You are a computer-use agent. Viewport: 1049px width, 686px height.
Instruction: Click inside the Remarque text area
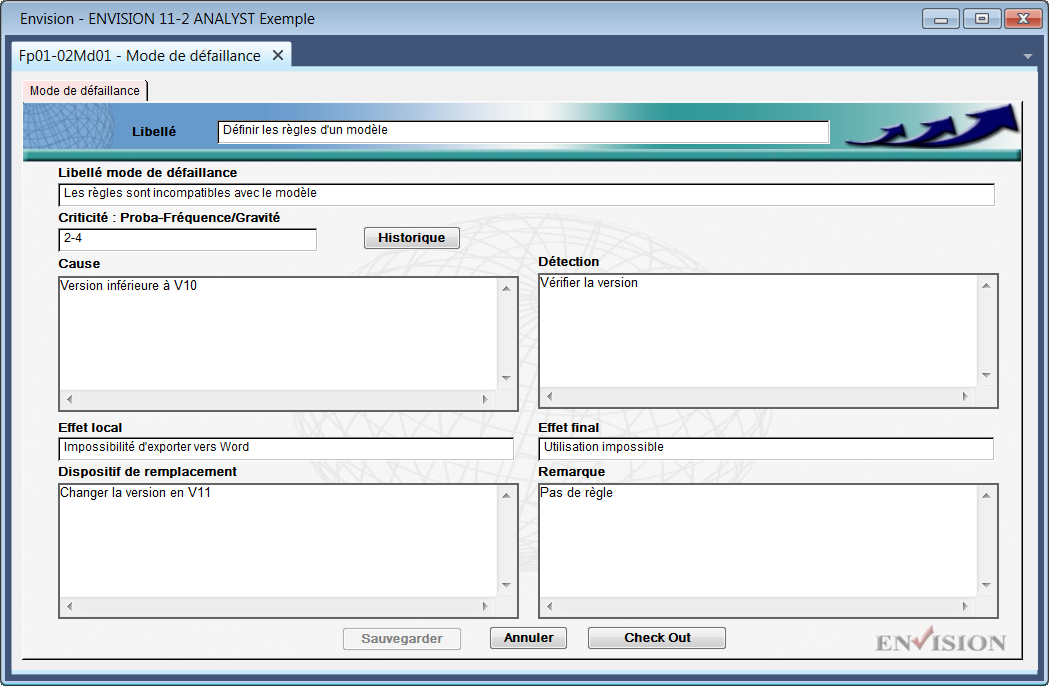point(758,540)
